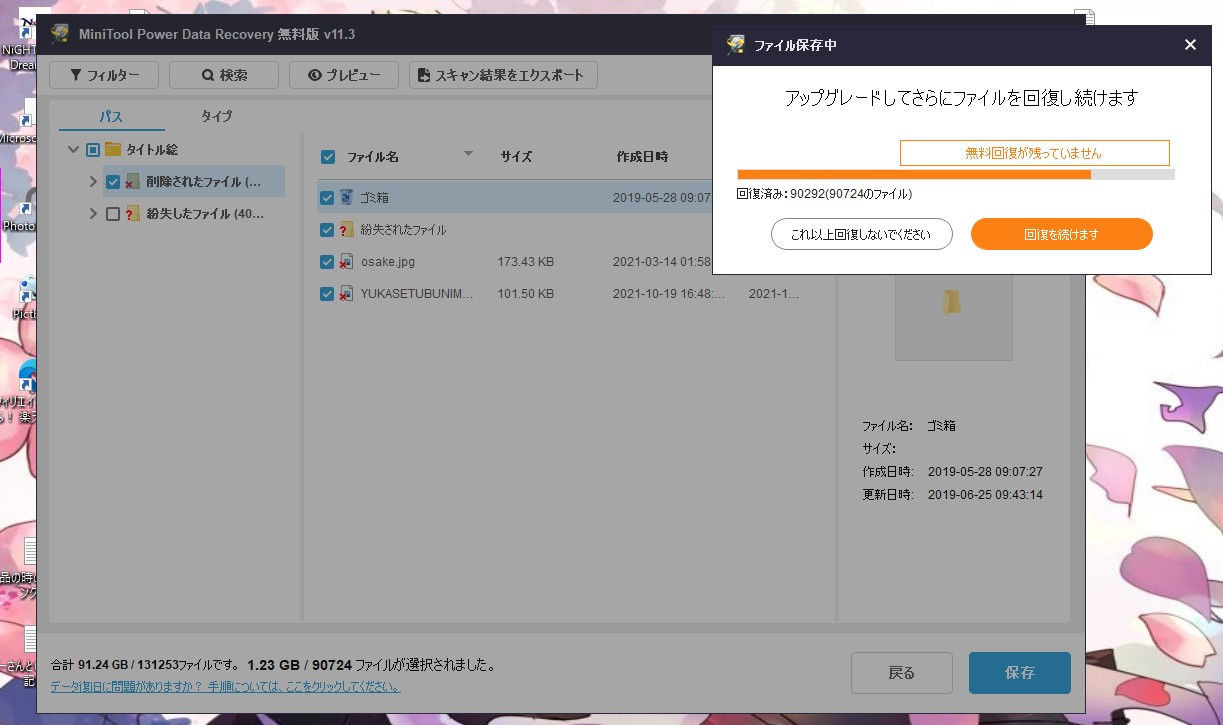Switch to the タイプ tab
Screen dimensions: 1223x725
click(x=216, y=116)
